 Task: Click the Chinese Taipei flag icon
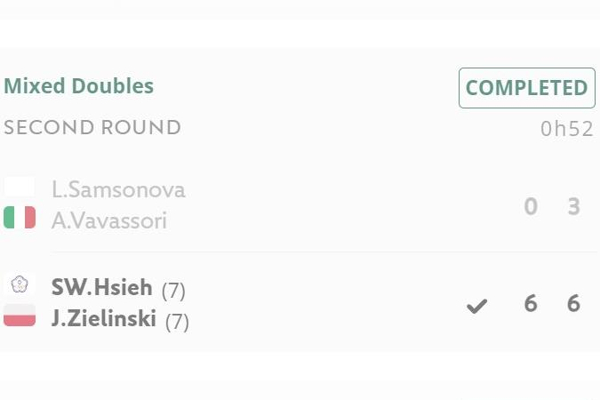[20, 284]
